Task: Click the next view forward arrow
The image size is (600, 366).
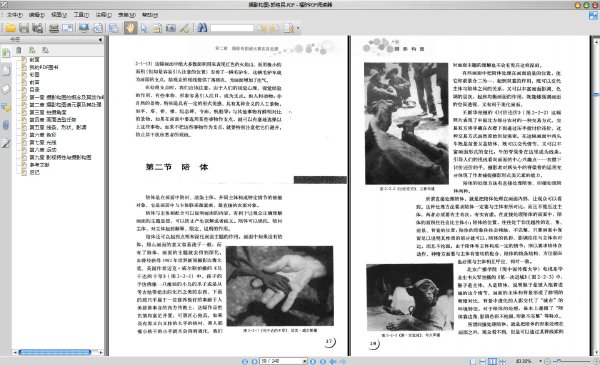Action: [x=343, y=361]
